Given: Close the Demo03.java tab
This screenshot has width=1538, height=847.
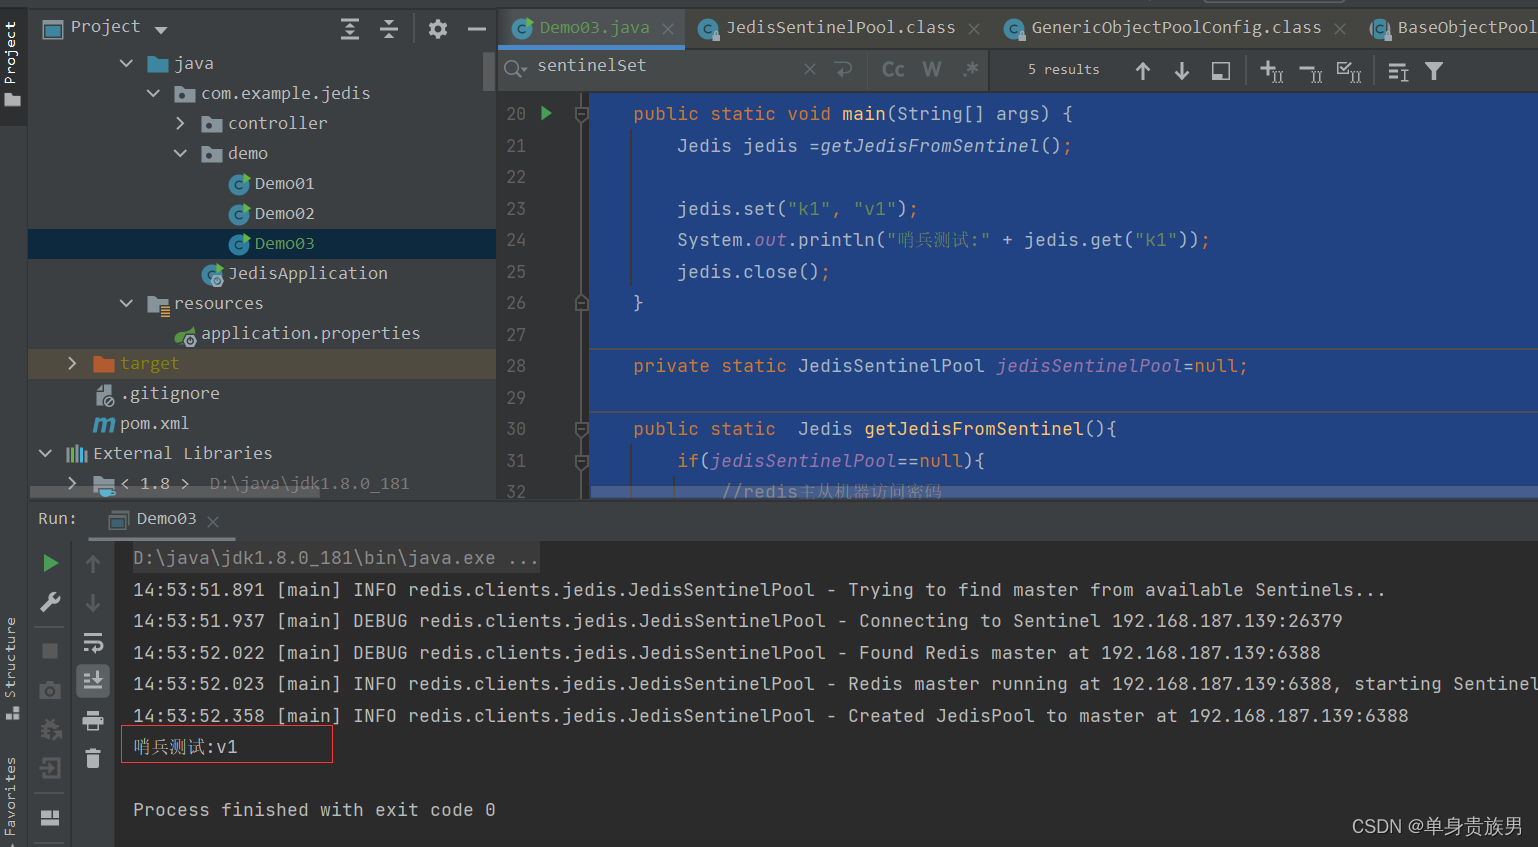Looking at the screenshot, I should (x=668, y=29).
